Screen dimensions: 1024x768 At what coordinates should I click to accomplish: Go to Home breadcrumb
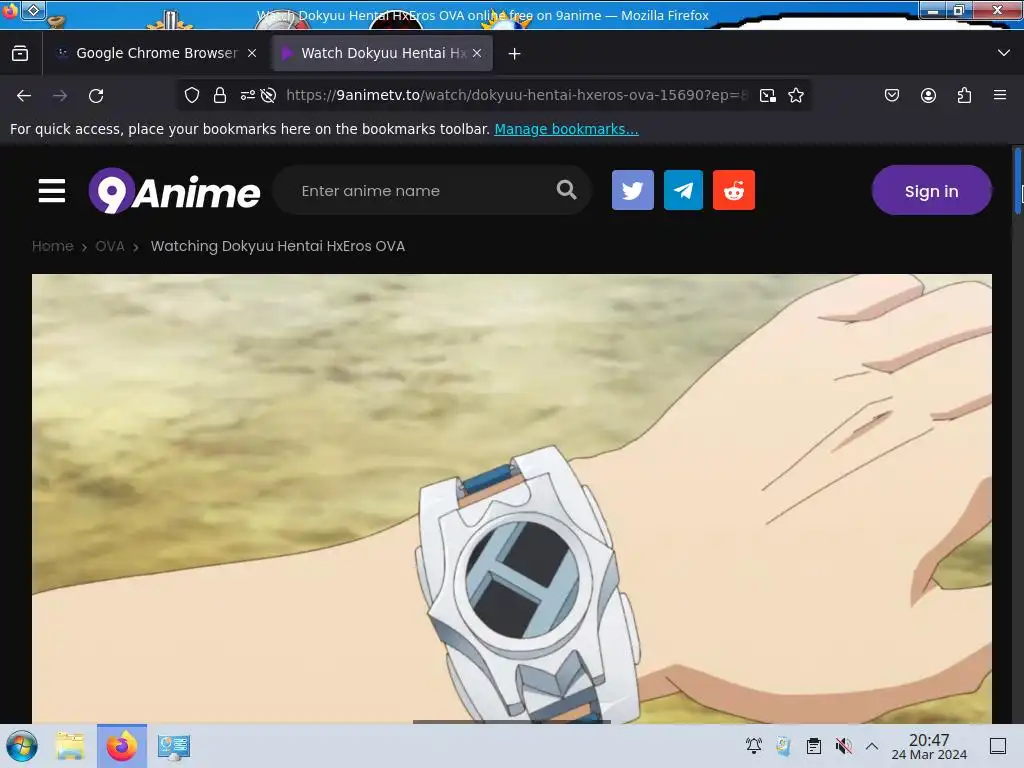click(53, 246)
